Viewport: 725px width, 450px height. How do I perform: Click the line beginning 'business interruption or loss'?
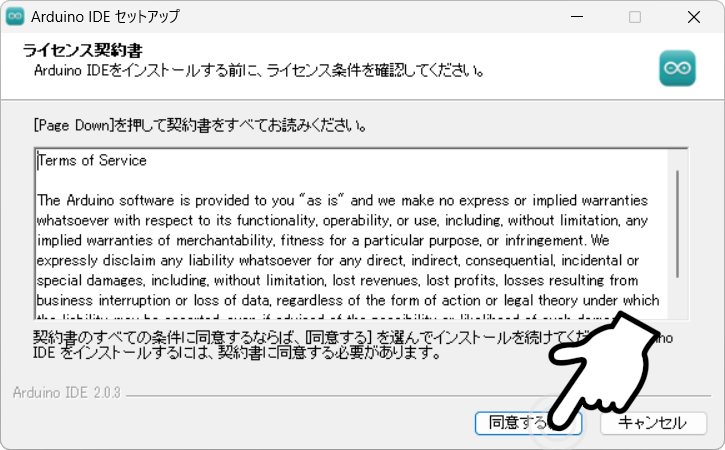(348, 300)
